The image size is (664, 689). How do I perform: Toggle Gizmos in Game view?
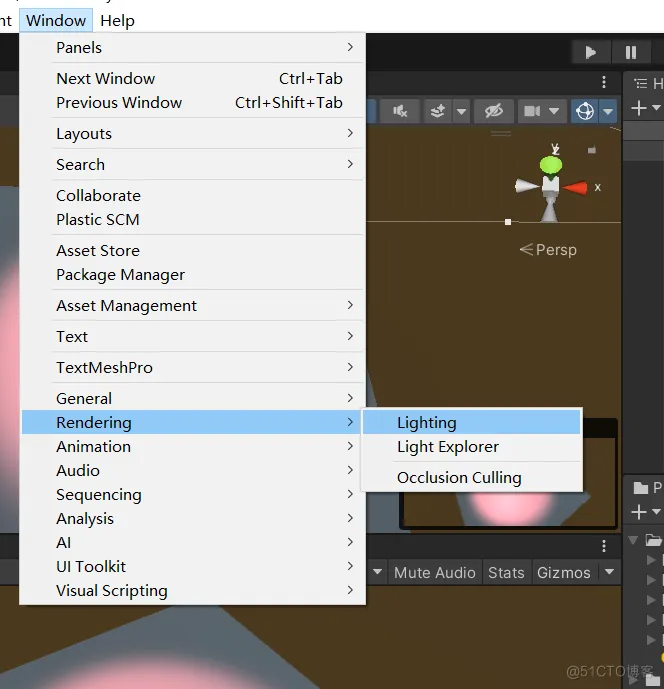[564, 573]
